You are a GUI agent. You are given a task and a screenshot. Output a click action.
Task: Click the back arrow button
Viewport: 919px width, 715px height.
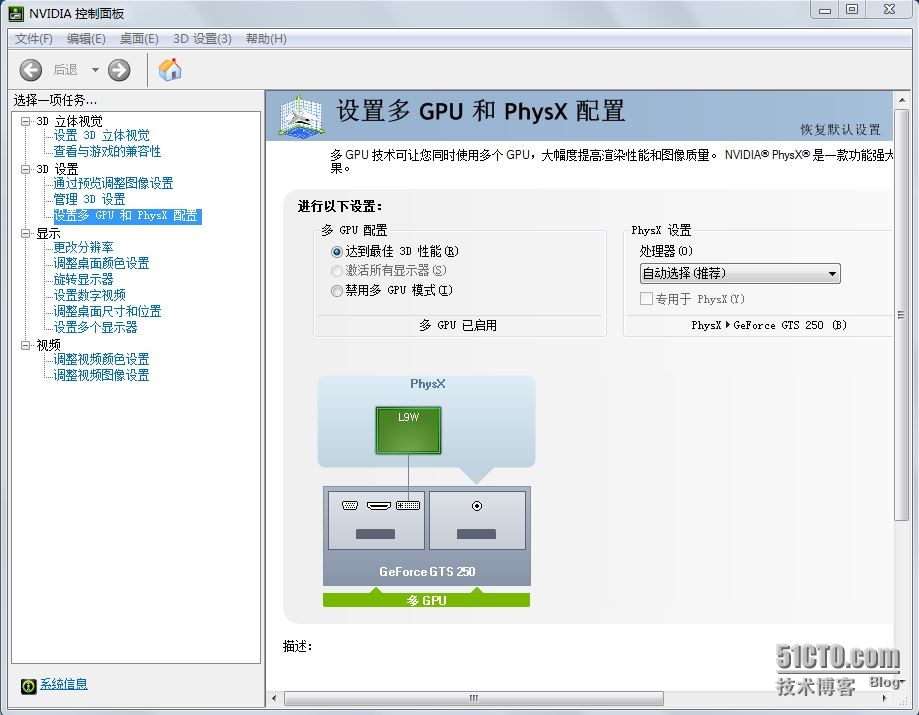30,70
